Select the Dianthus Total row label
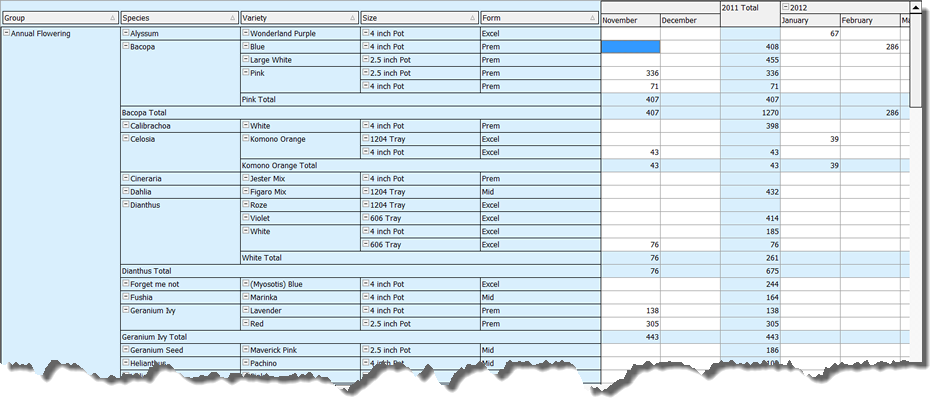938x413 pixels. click(x=150, y=271)
